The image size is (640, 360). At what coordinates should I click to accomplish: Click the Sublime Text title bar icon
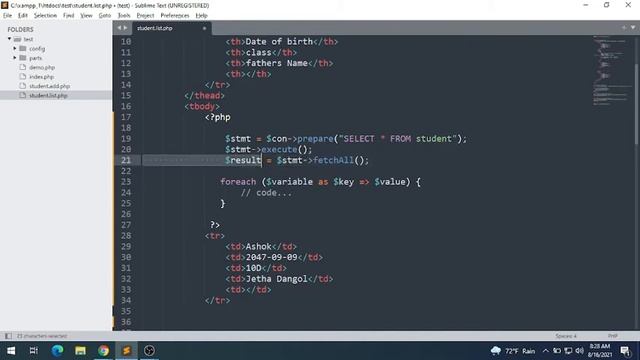(x=4, y=5)
